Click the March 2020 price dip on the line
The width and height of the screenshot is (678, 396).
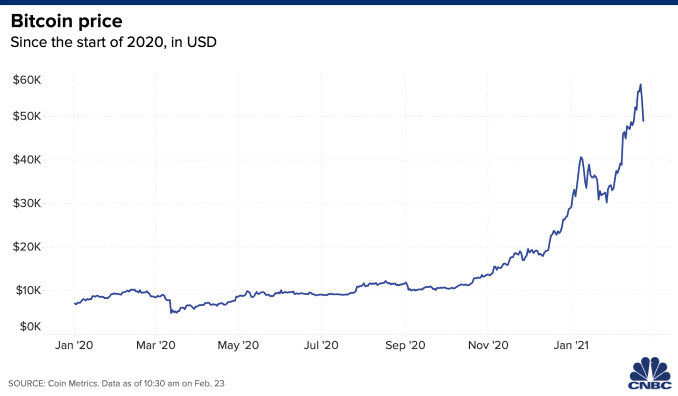pos(173,311)
